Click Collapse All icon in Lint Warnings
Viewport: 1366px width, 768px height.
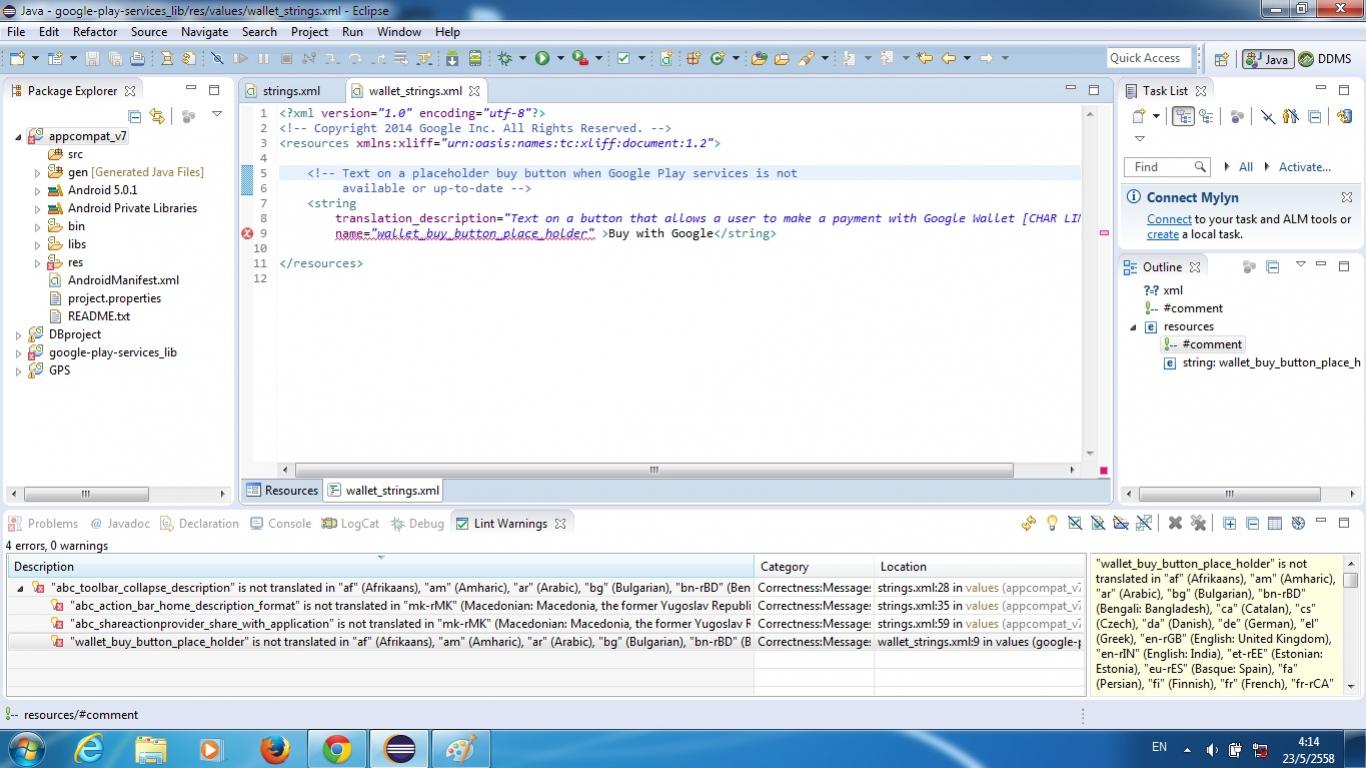coord(1252,523)
